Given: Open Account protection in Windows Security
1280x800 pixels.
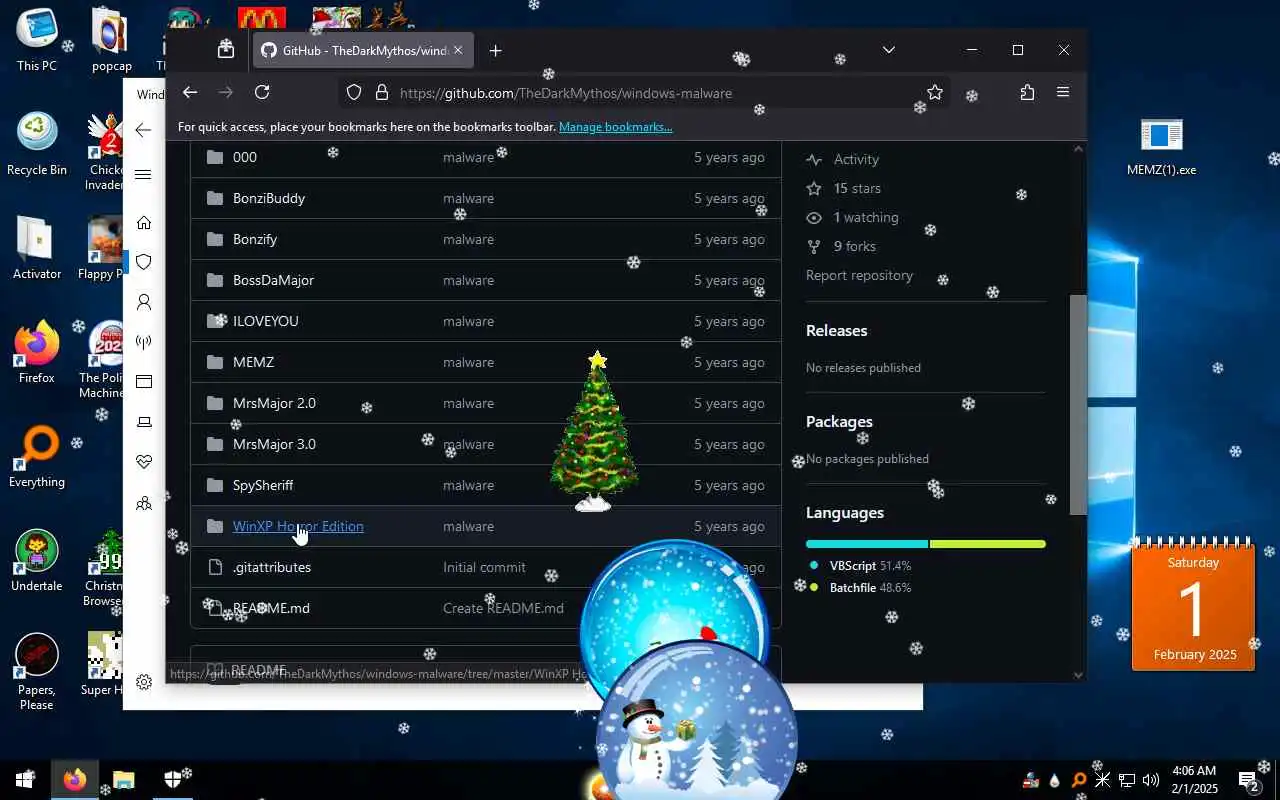Looking at the screenshot, I should pyautogui.click(x=144, y=302).
